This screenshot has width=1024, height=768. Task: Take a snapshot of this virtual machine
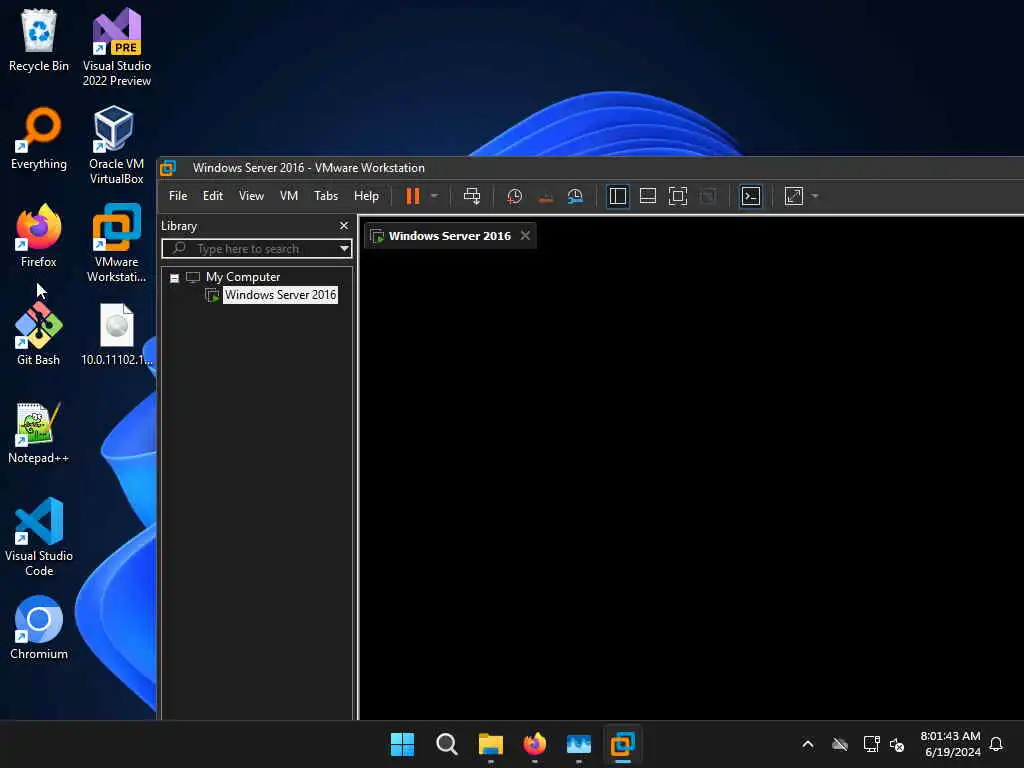[x=515, y=196]
